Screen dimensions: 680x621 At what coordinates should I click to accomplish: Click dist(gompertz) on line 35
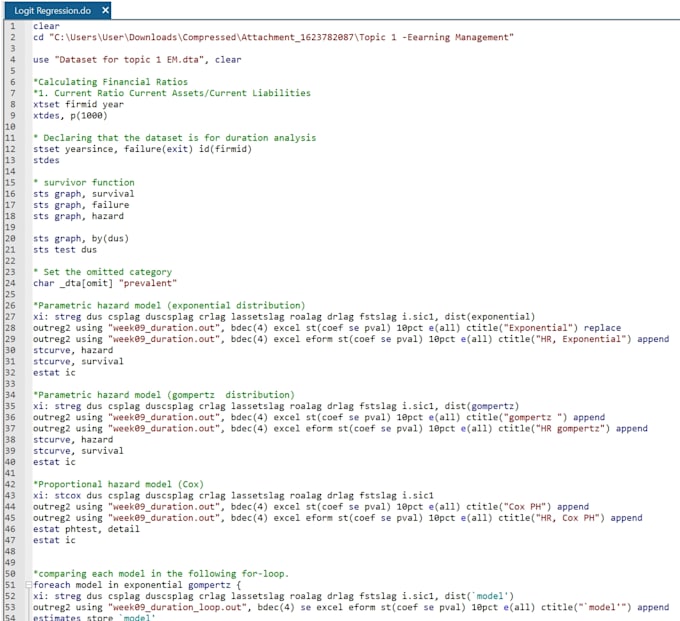[481, 406]
